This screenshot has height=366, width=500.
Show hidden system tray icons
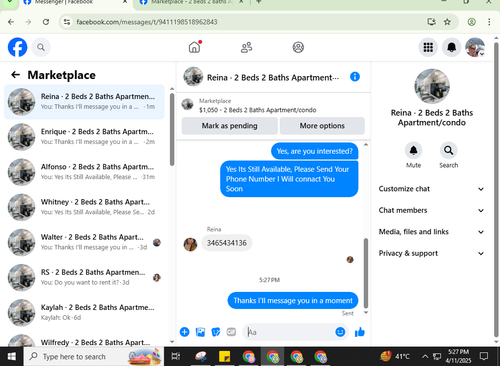[x=425, y=357]
